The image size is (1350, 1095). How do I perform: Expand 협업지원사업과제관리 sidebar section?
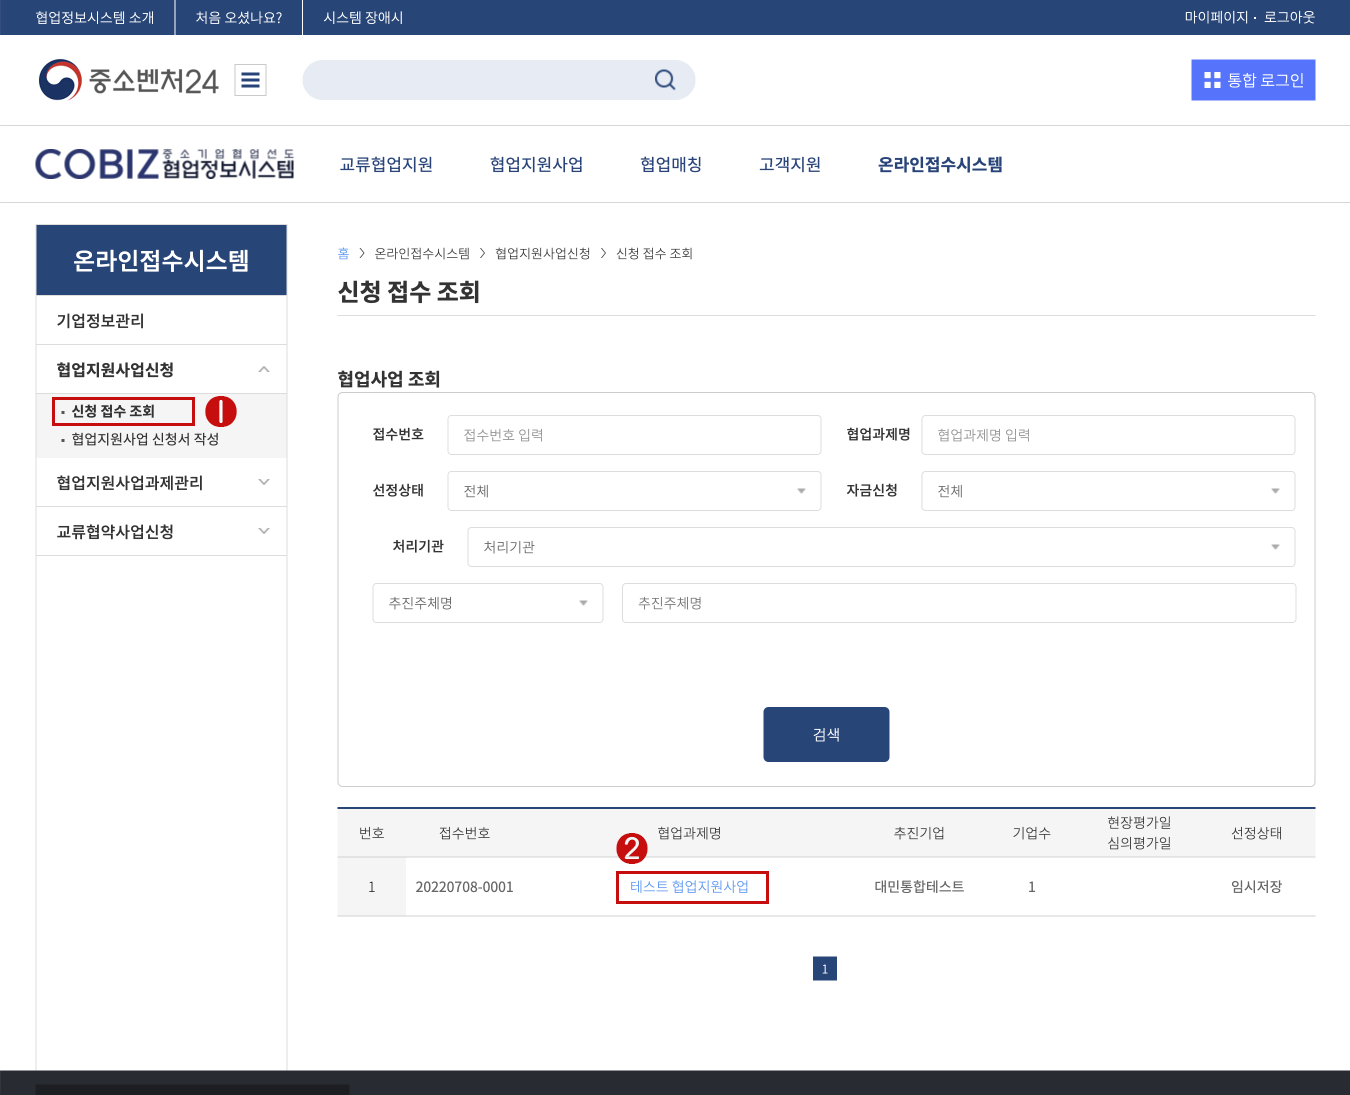161,482
